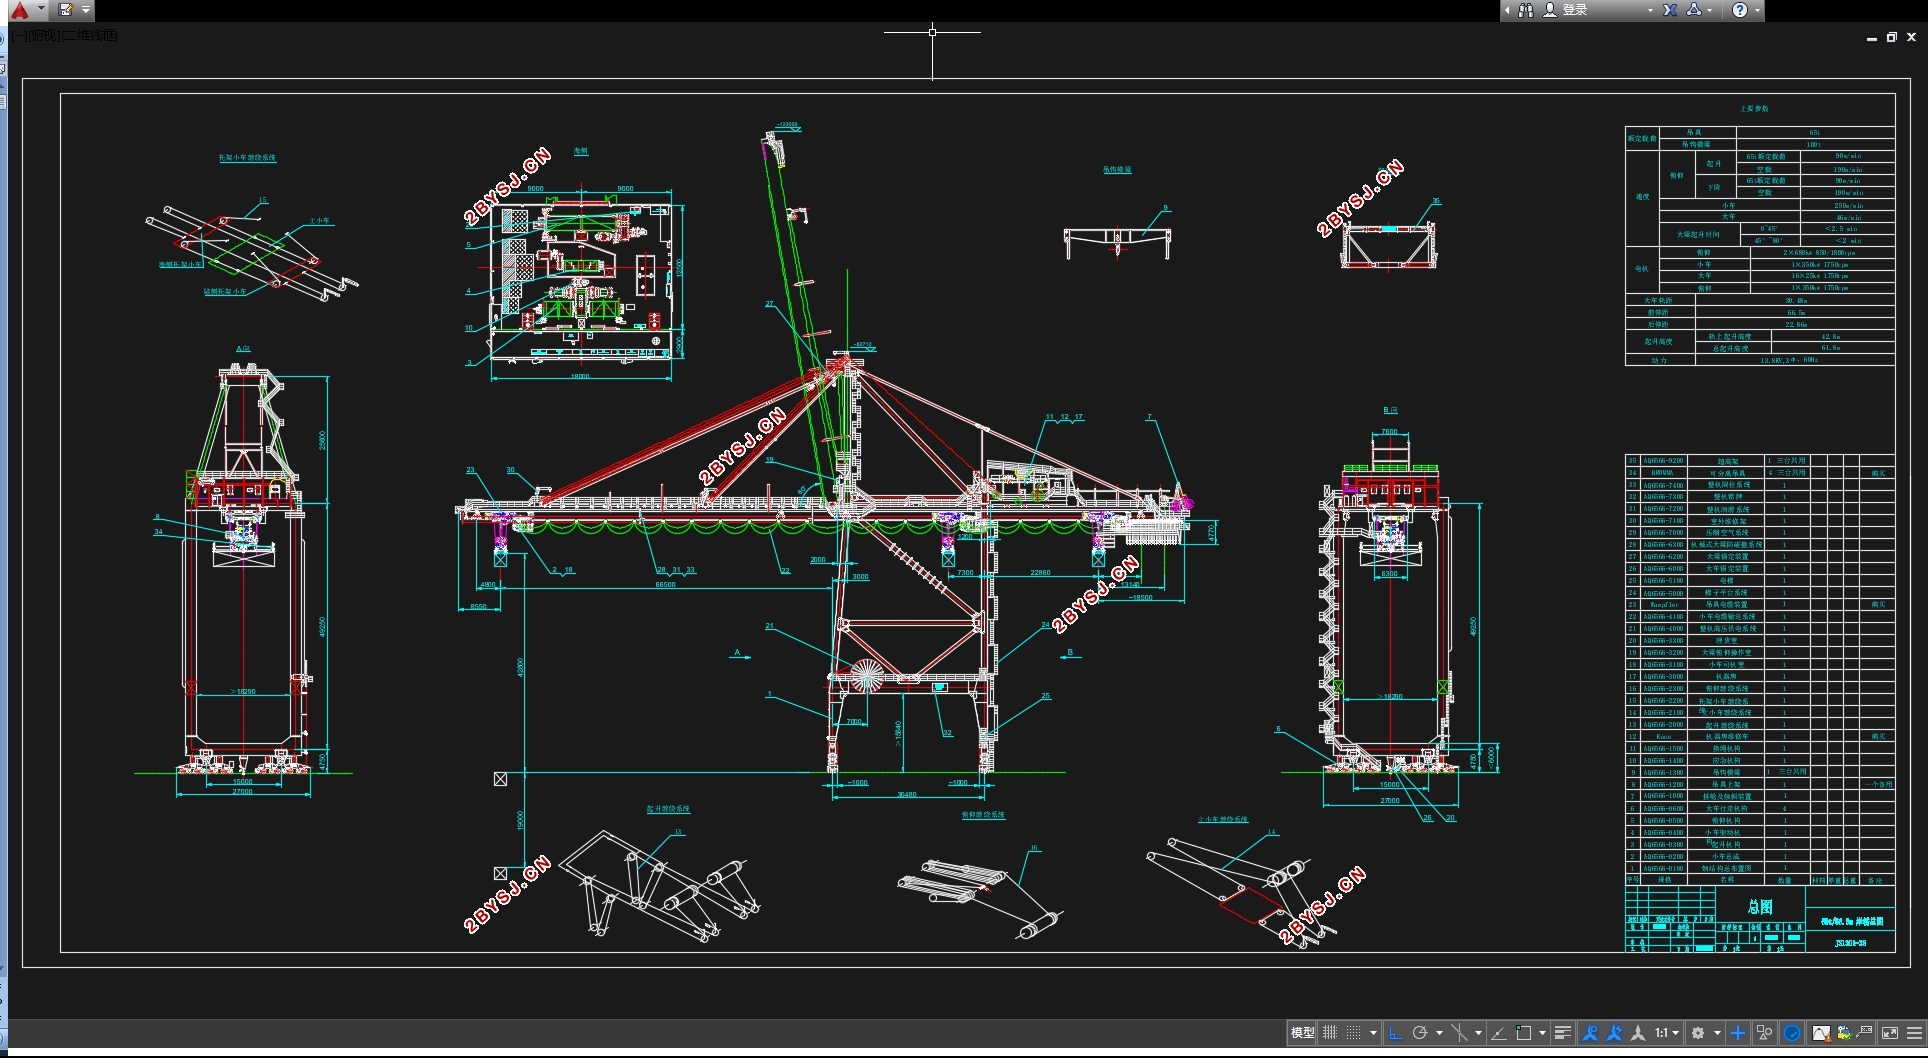Viewport: 1928px width, 1058px height.
Task: Restore the drawing window size
Action: tap(1892, 37)
